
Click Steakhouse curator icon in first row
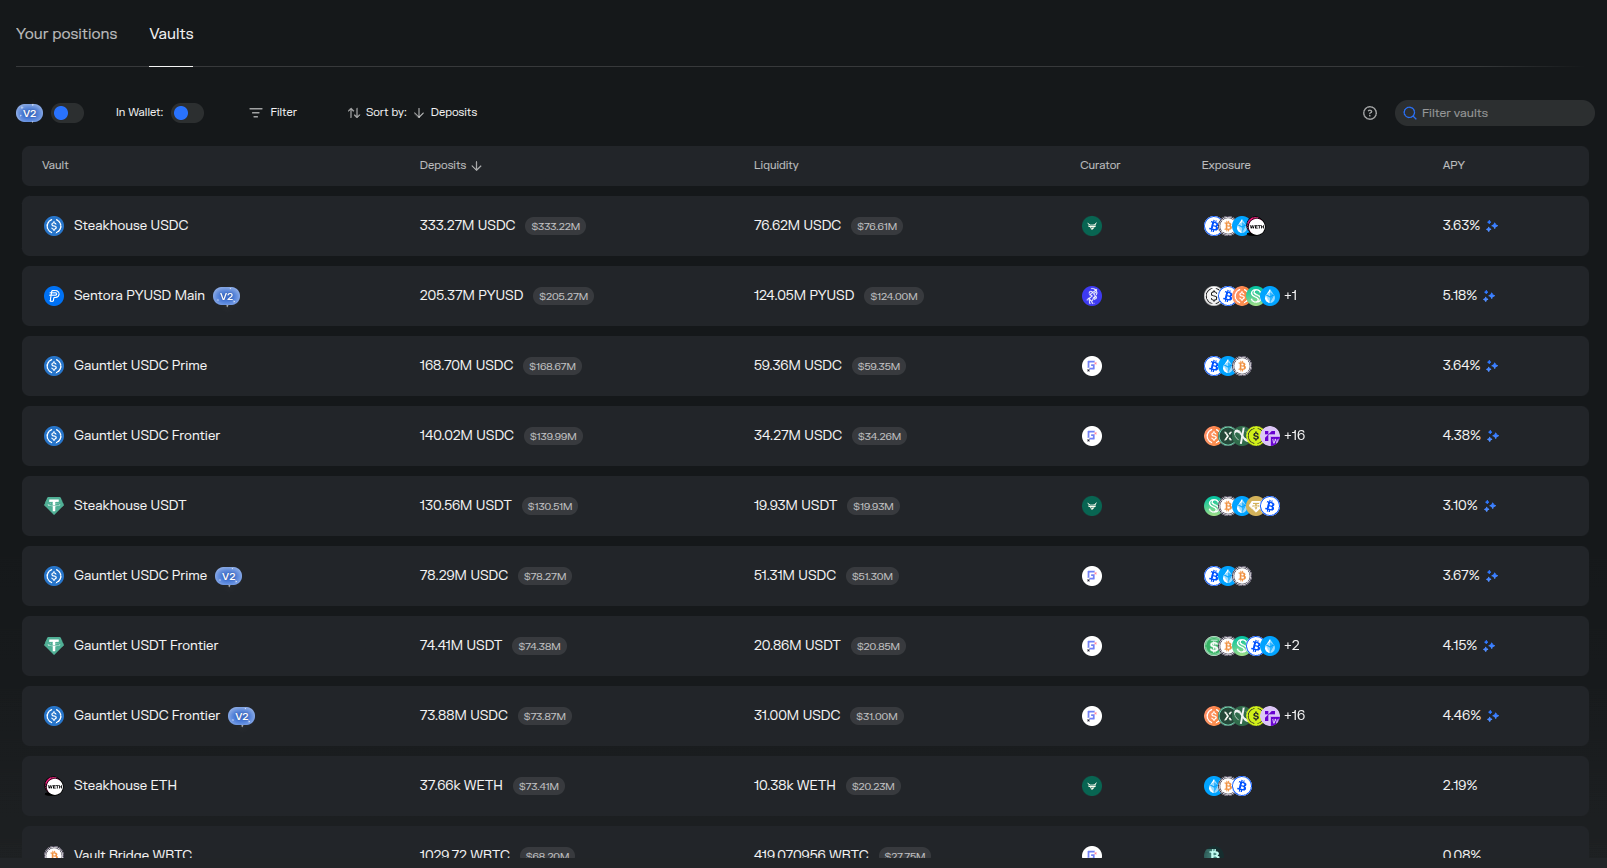tap(1091, 226)
